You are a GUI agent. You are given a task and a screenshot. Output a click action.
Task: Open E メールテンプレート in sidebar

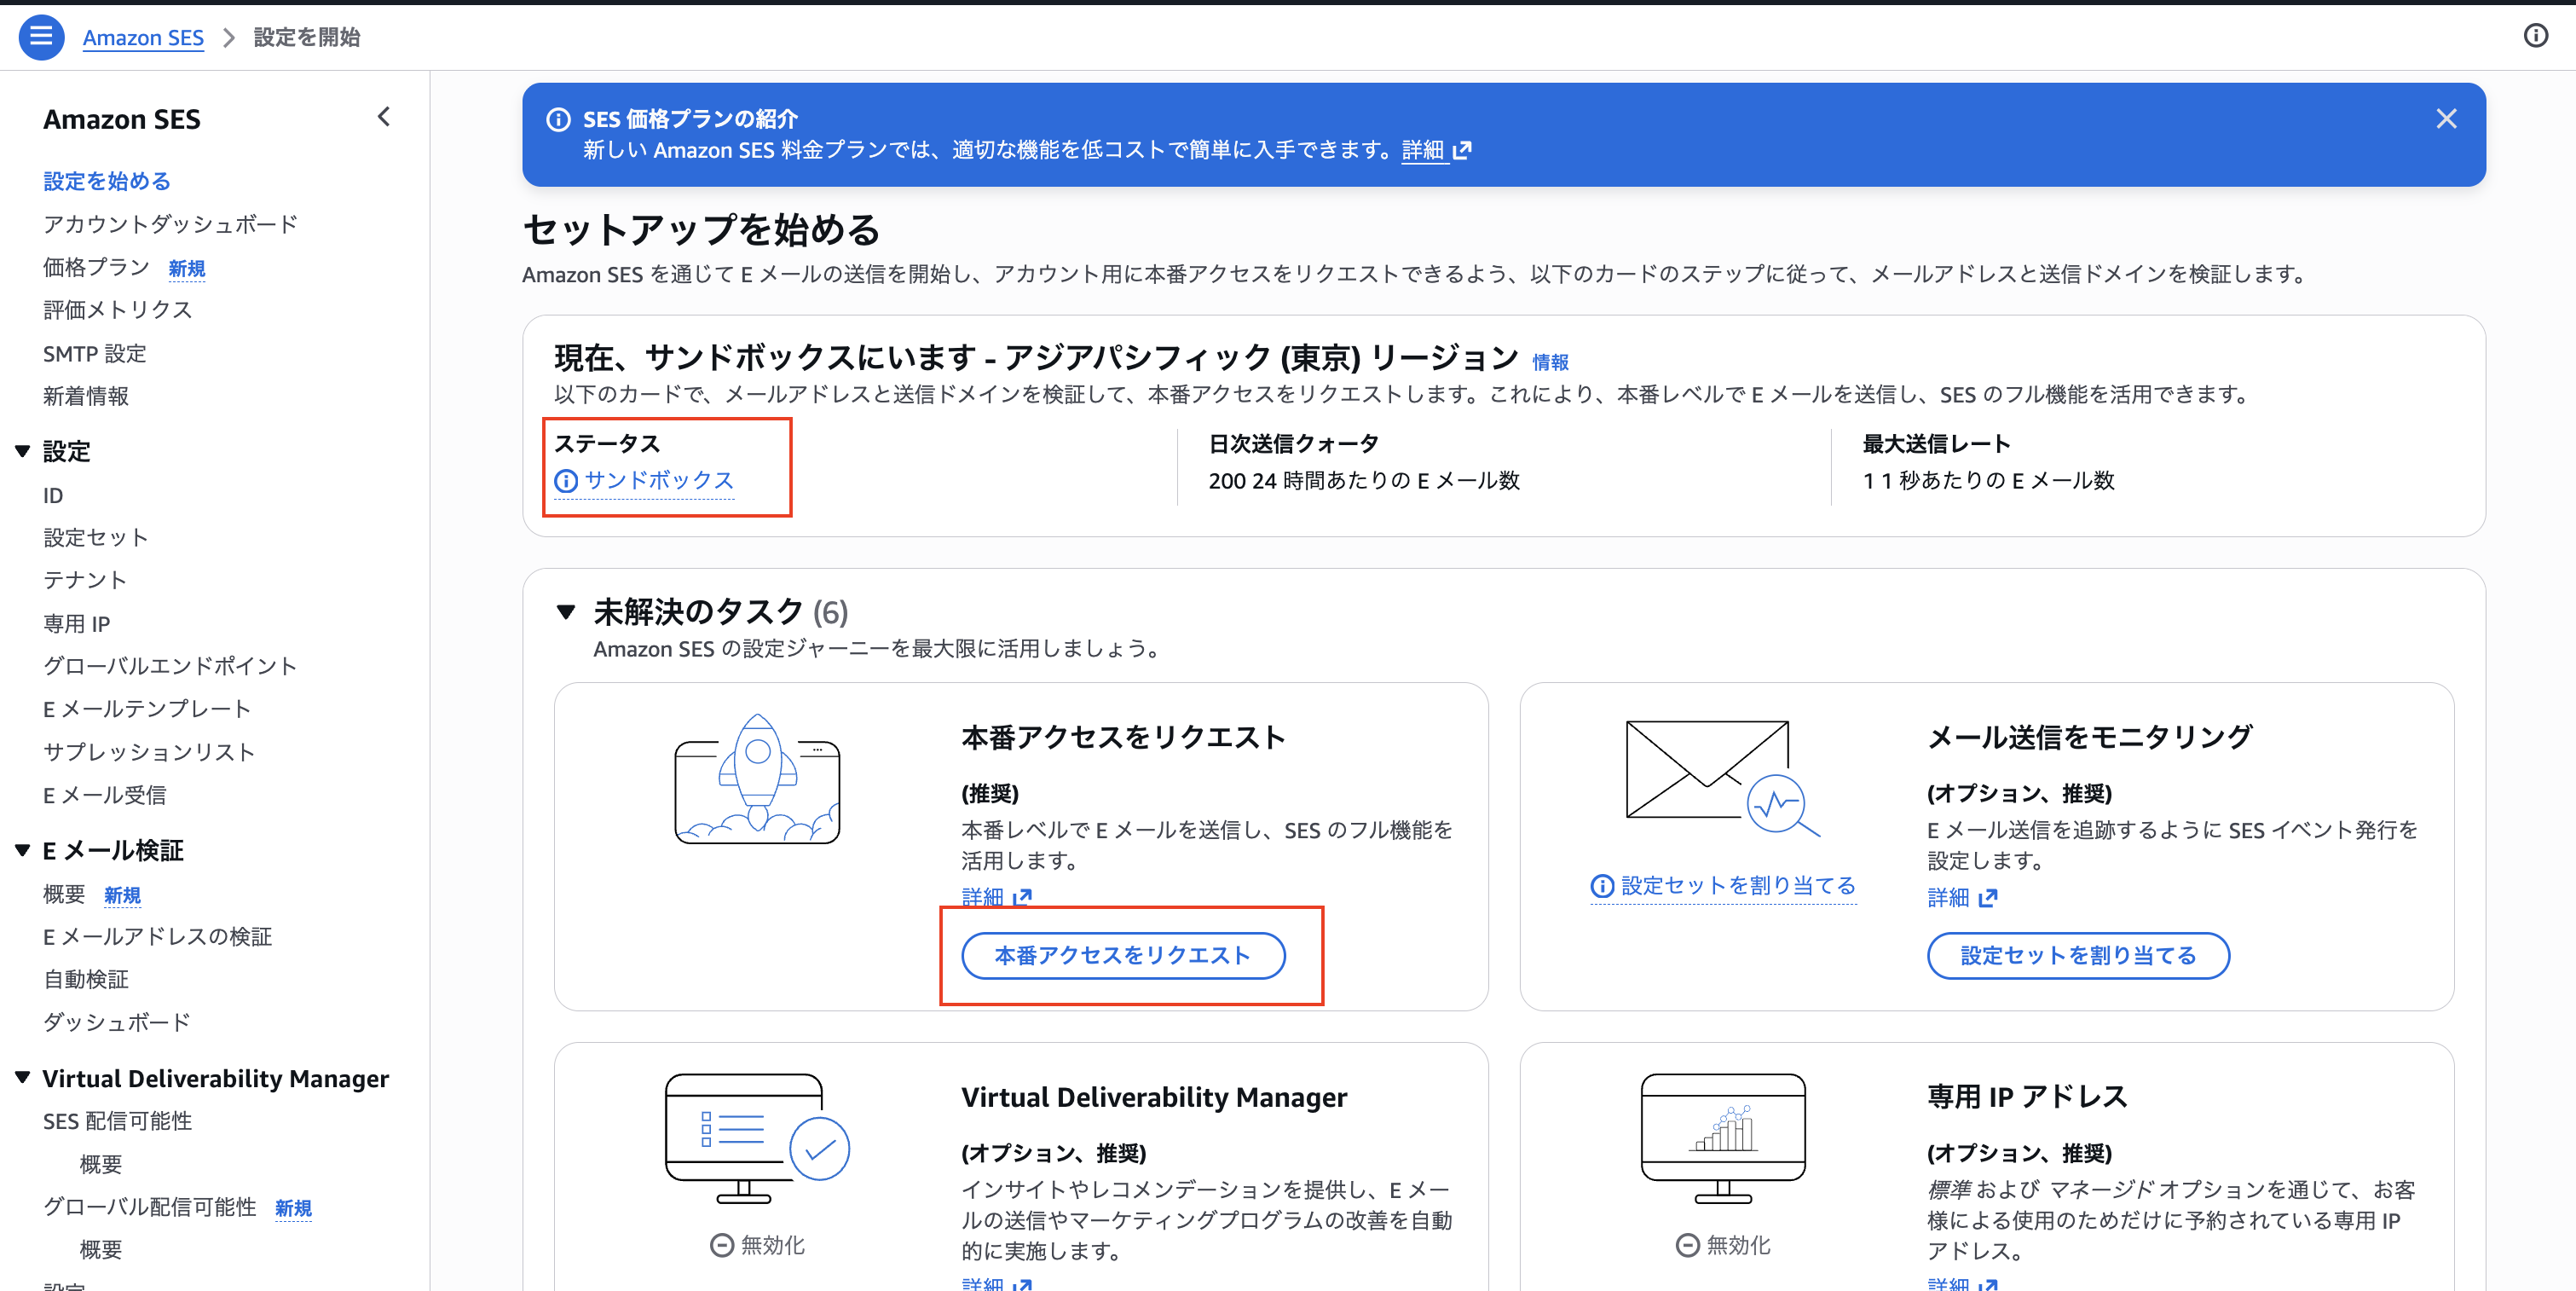[x=147, y=709]
